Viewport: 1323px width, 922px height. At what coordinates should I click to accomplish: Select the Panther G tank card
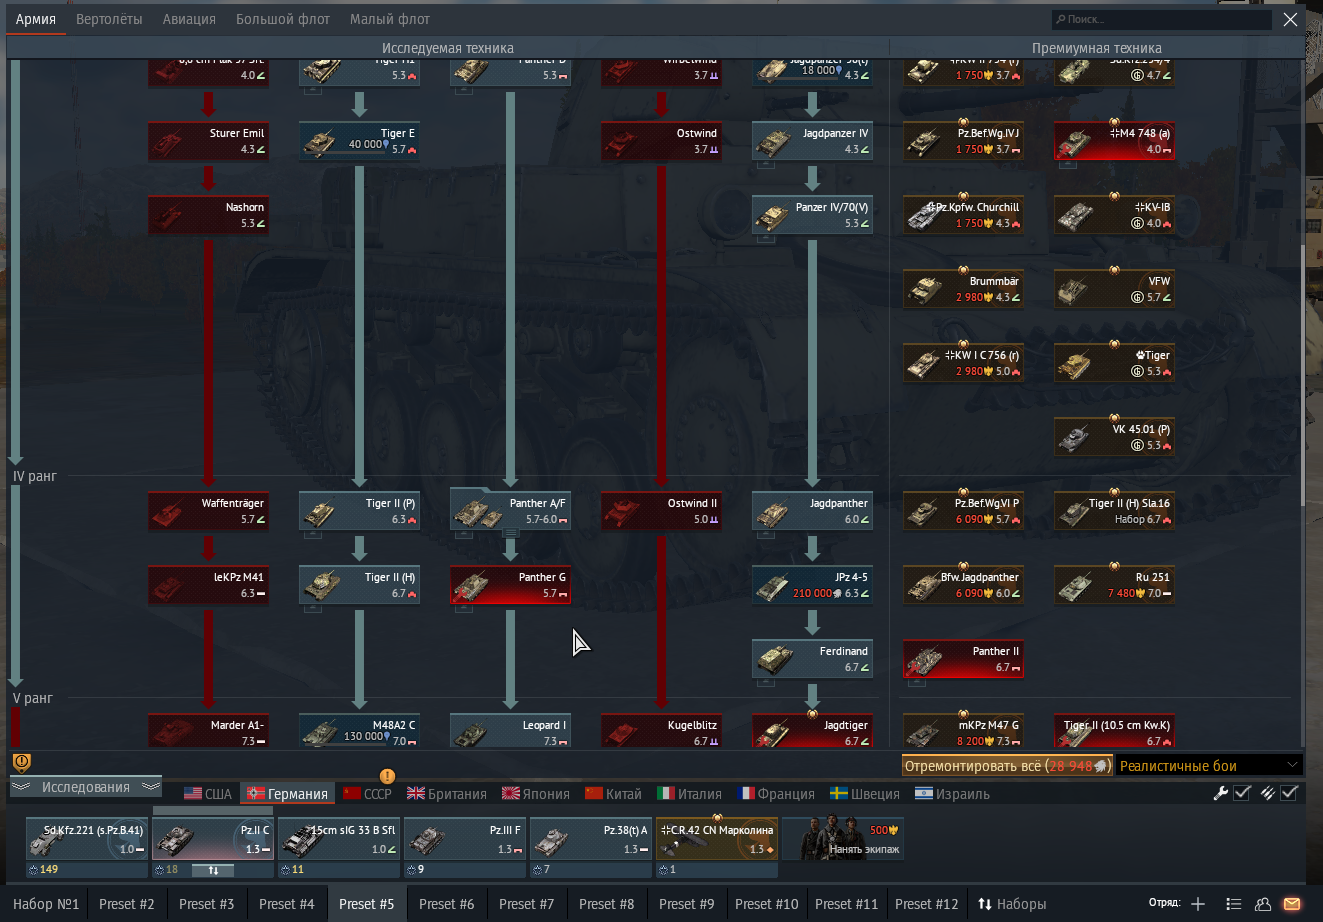(x=510, y=585)
